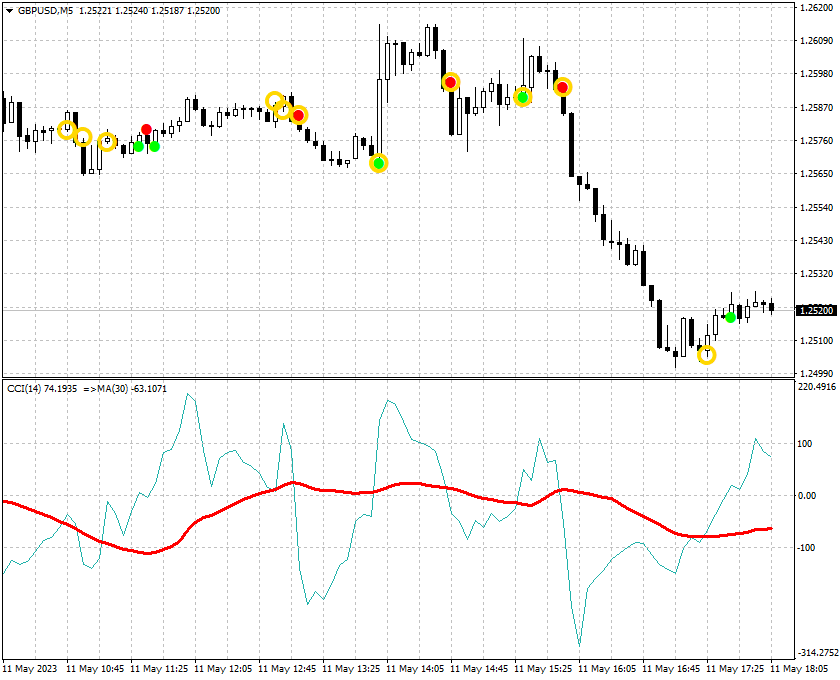The image size is (840, 680).
Task: Click the ringed green dot between the two red ringed dots
Action: click(x=522, y=98)
